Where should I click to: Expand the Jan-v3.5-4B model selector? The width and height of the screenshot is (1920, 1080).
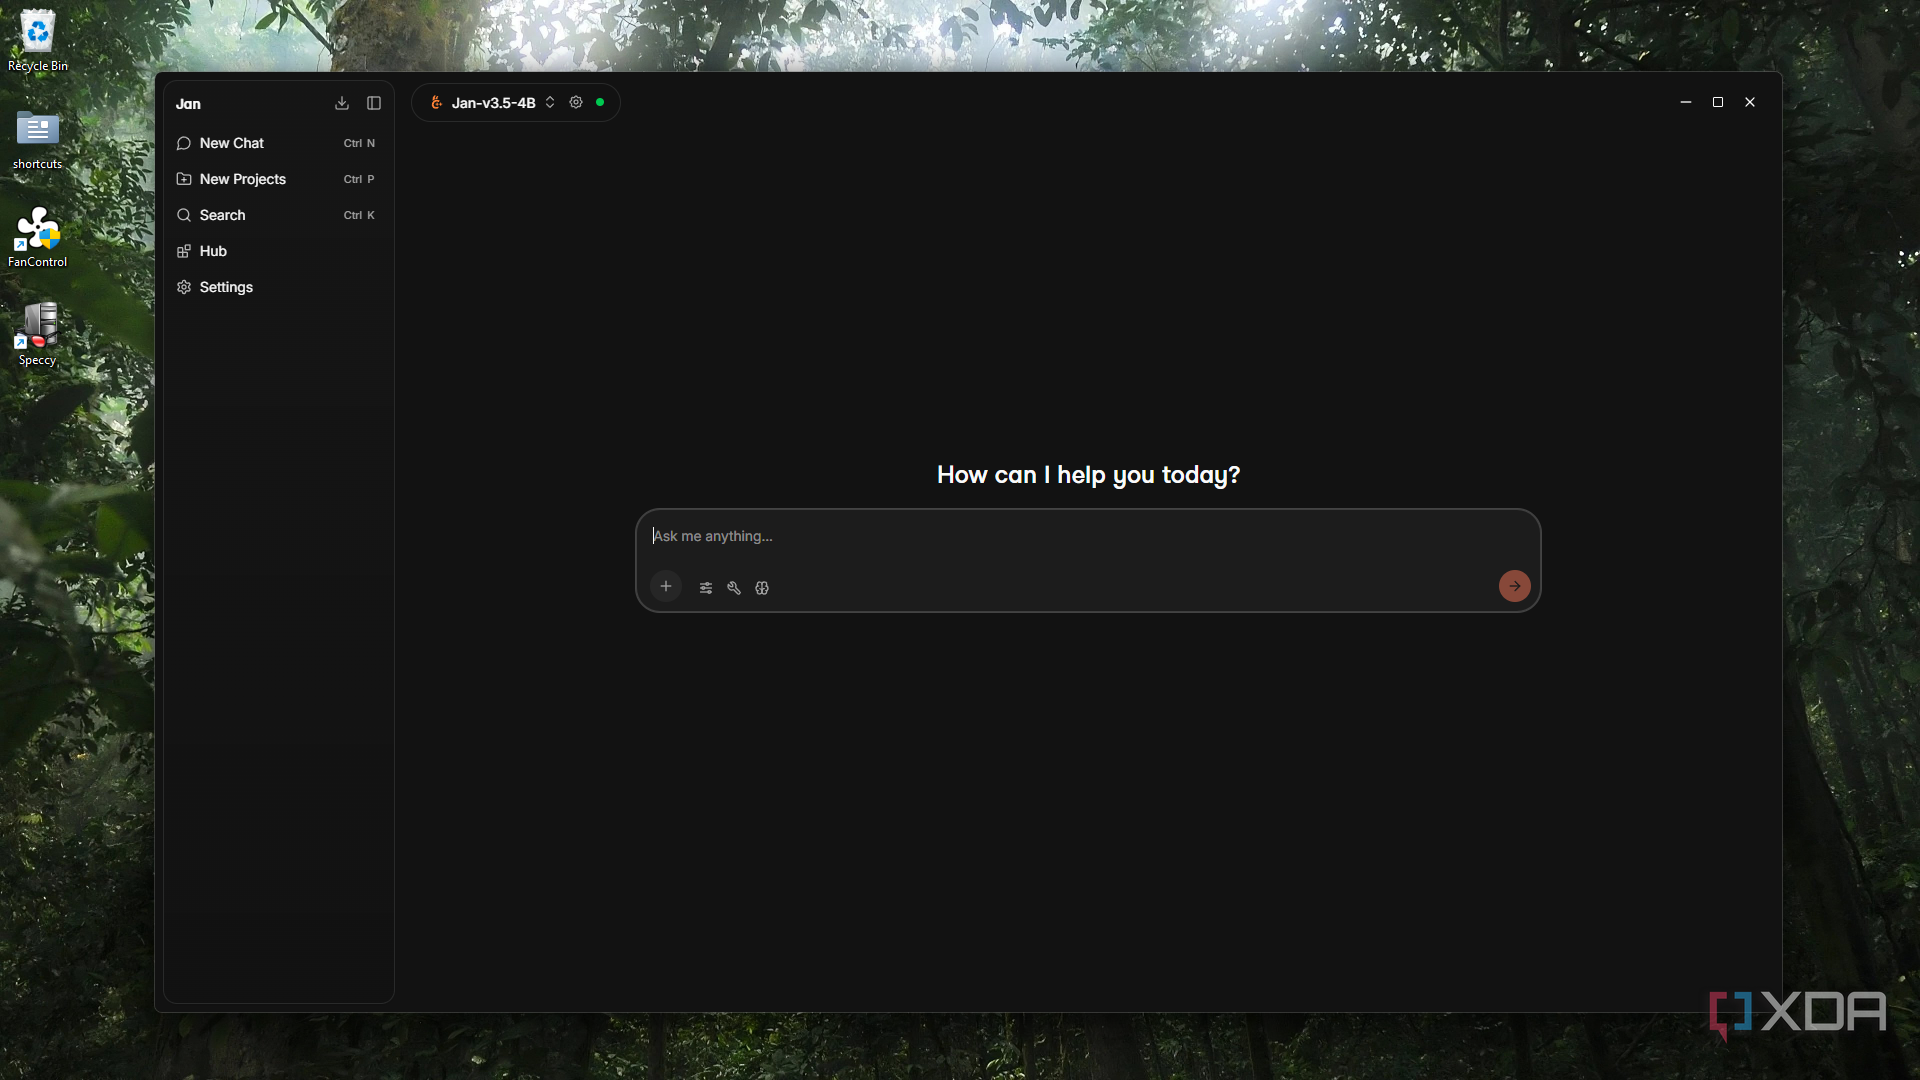[x=493, y=103]
